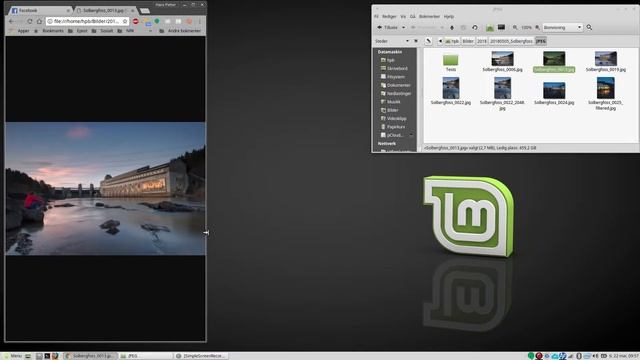Screen dimensions: 640x360
Task: Click the SimpleScreenRecorder taskbar entry
Action: [200, 356]
